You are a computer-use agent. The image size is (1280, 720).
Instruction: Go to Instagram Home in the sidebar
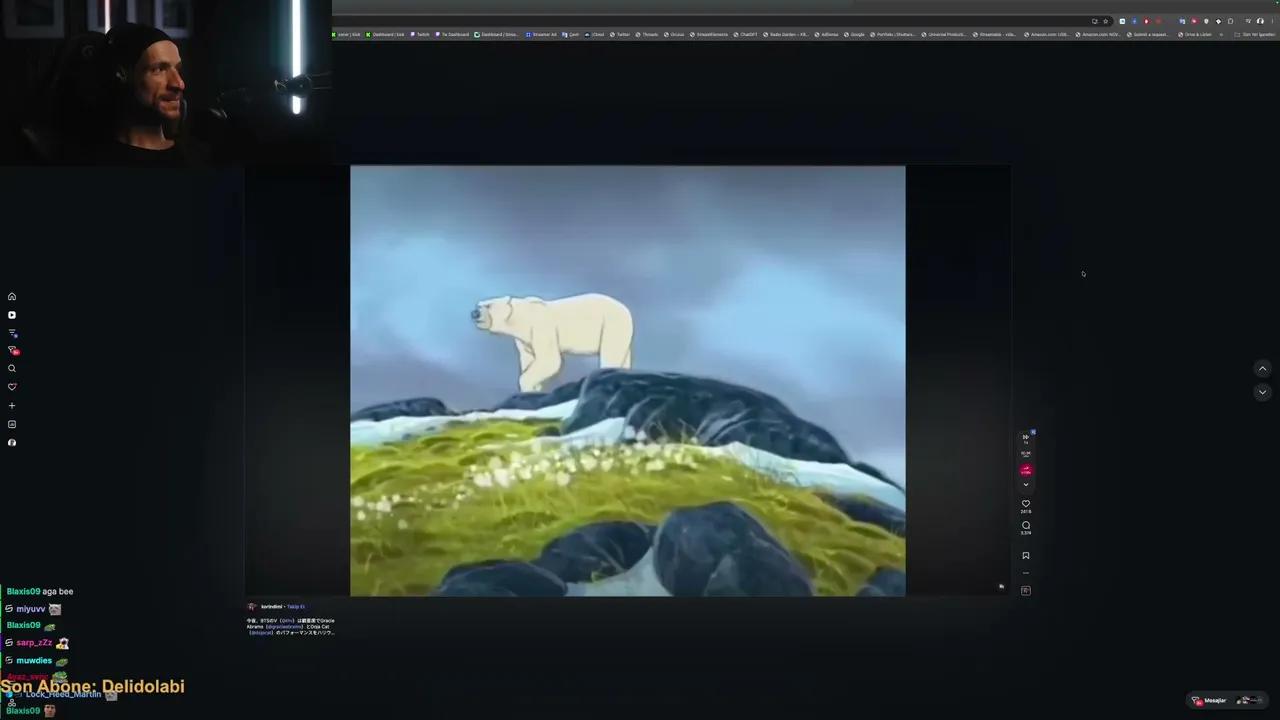click(x=12, y=296)
